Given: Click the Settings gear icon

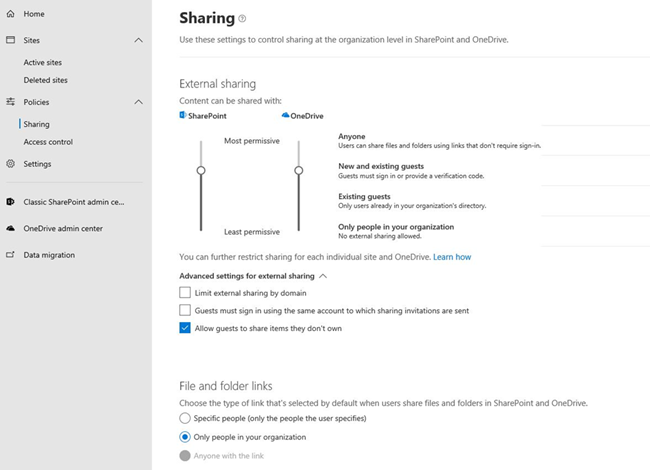Looking at the screenshot, I should [11, 164].
